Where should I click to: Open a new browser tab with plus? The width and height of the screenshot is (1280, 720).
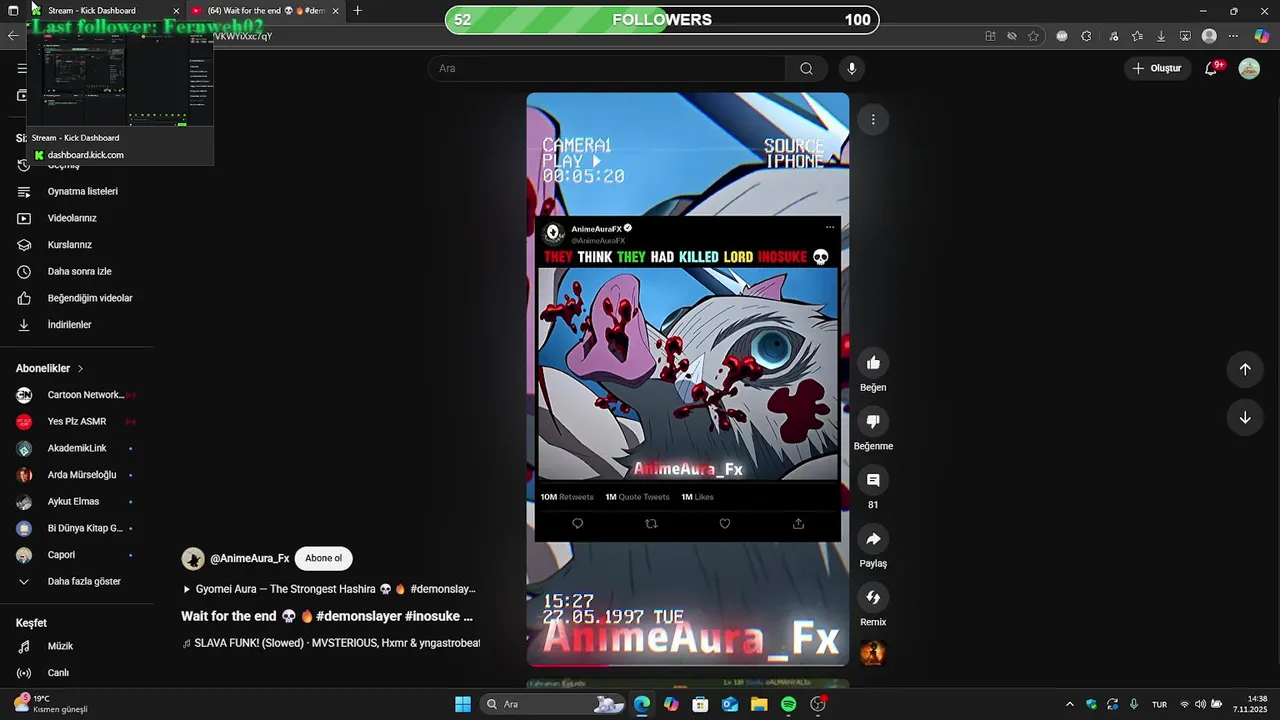pyautogui.click(x=358, y=11)
